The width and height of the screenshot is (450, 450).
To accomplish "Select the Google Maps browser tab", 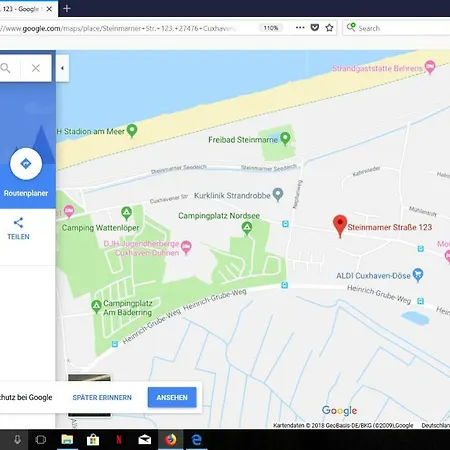I will pyautogui.click(x=23, y=9).
